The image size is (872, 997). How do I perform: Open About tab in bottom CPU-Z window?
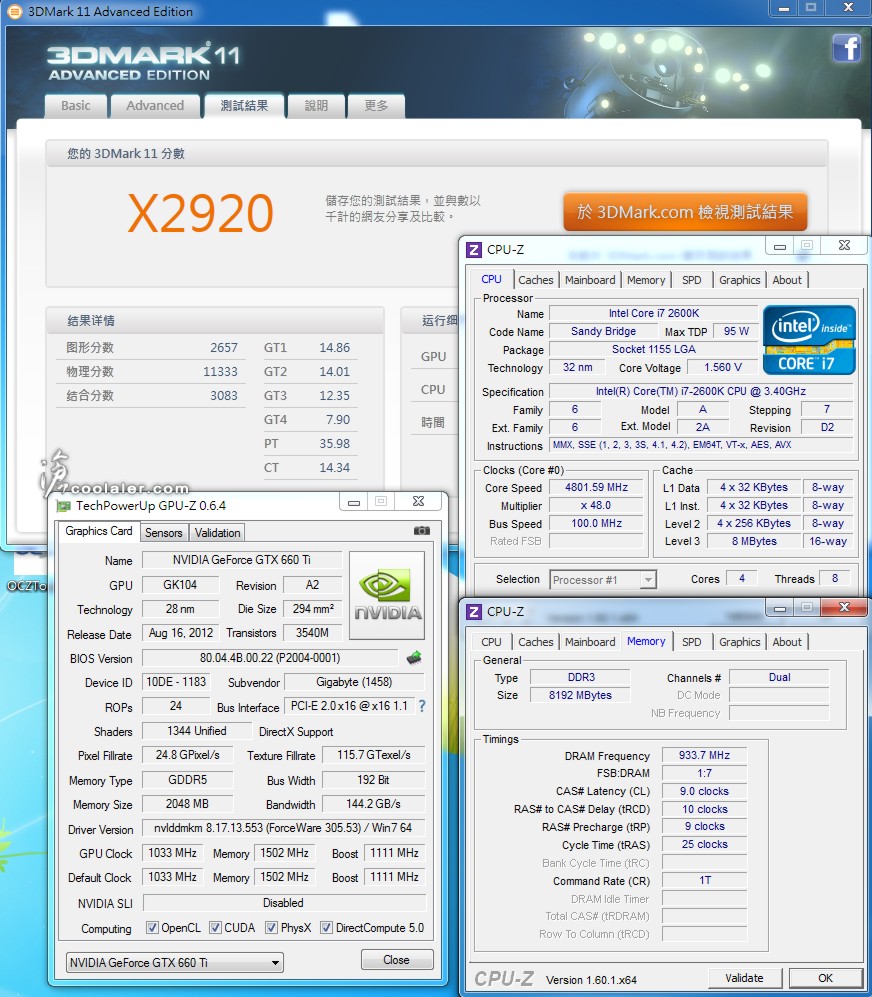pos(787,642)
